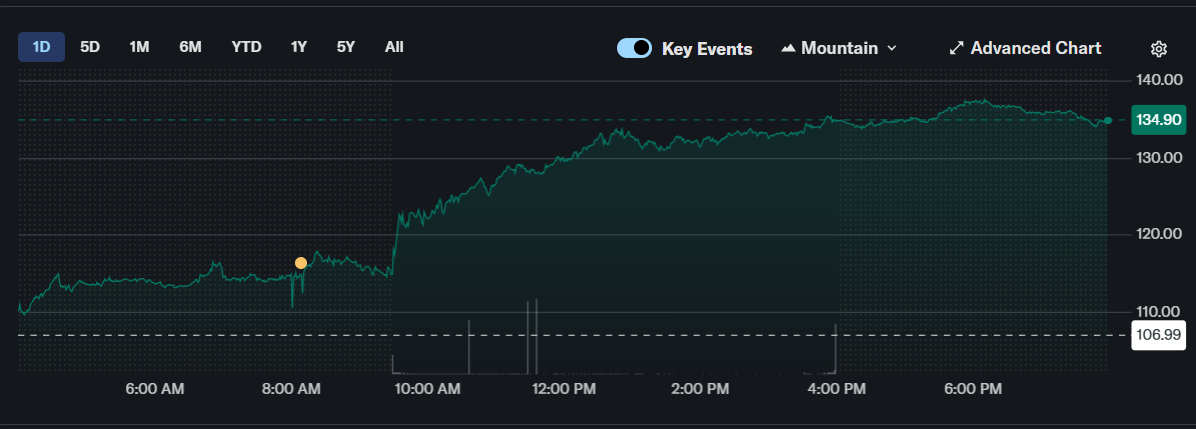The width and height of the screenshot is (1196, 429).
Task: Open the Advanced Chart link
Action: (1035, 48)
